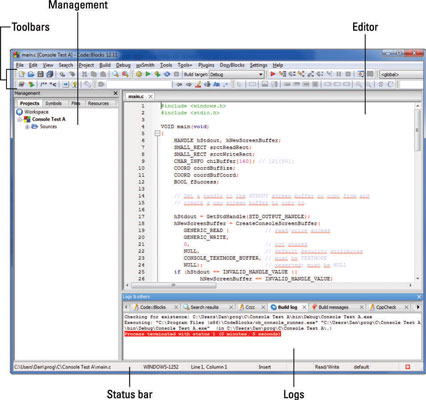Click the Jump forward arrow icon
Viewport: 426px width, 400px height.
click(188, 84)
